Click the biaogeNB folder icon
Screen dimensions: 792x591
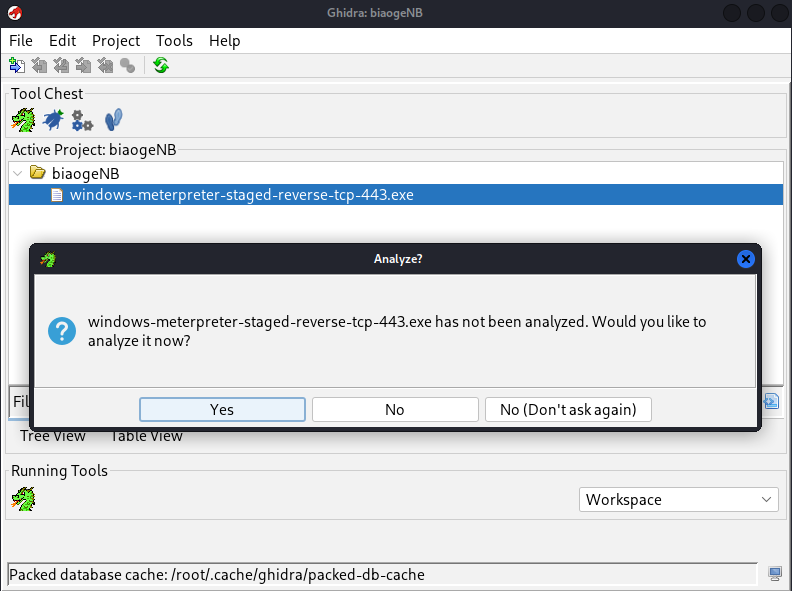click(37, 173)
